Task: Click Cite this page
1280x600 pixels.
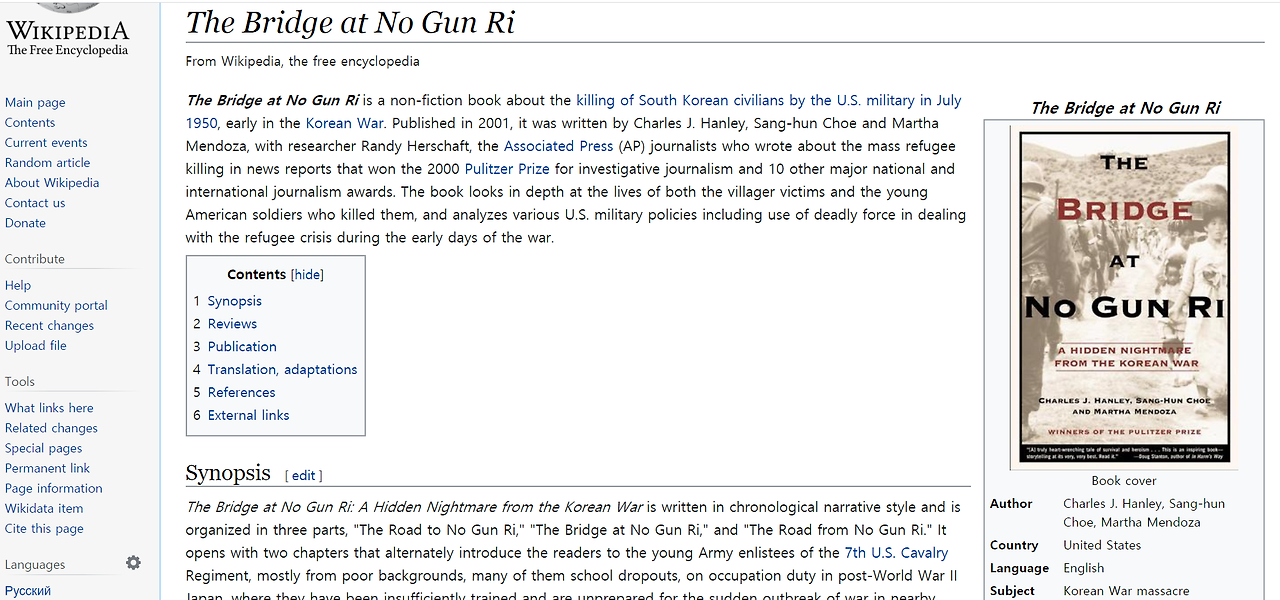Action: coord(44,528)
